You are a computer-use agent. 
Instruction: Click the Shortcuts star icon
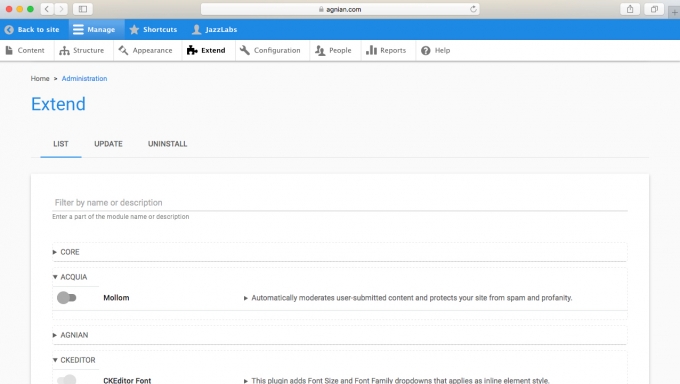click(134, 30)
